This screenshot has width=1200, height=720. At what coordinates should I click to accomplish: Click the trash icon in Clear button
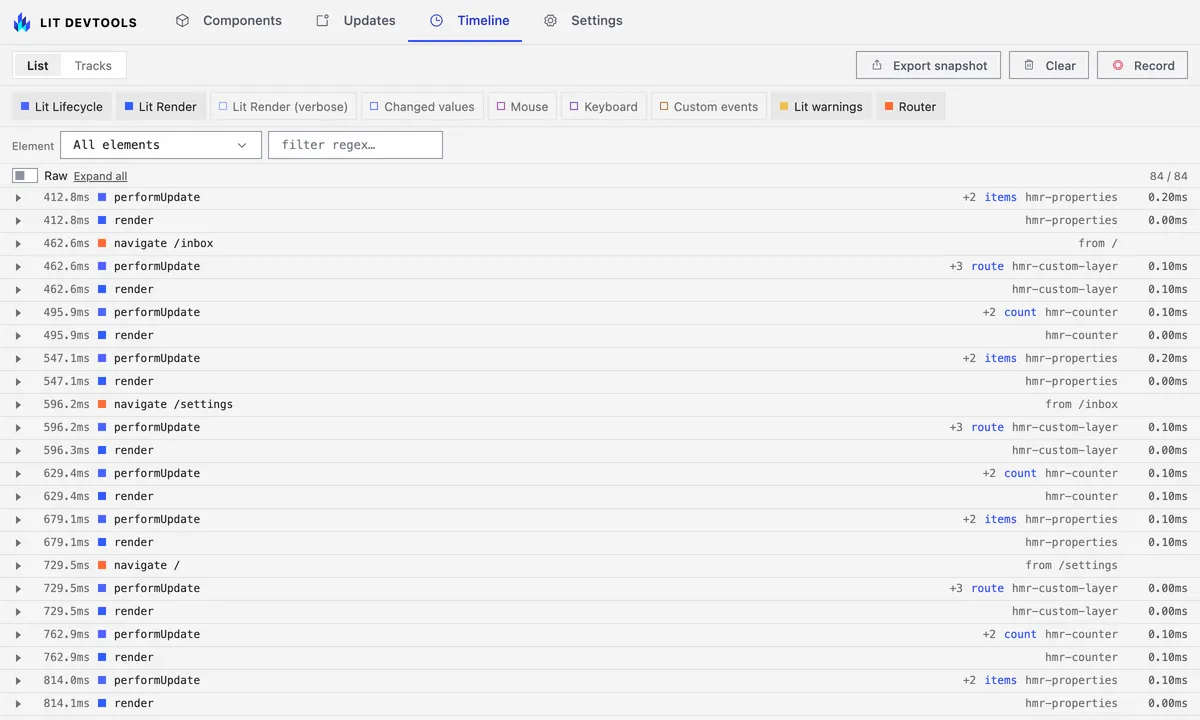1029,65
